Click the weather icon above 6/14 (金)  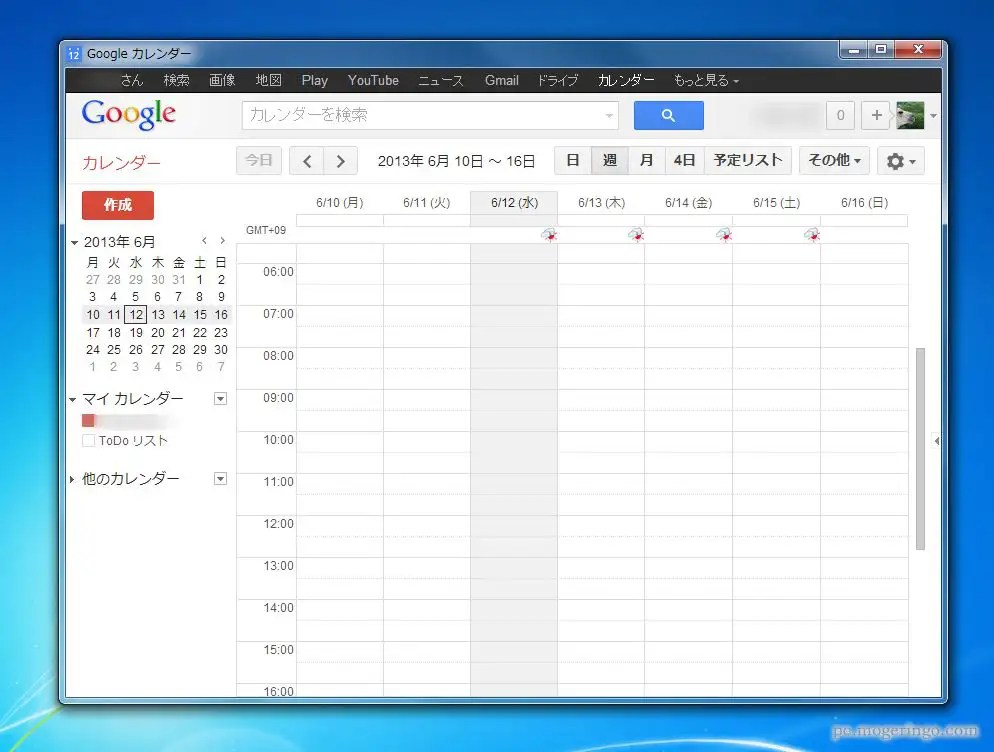point(724,235)
